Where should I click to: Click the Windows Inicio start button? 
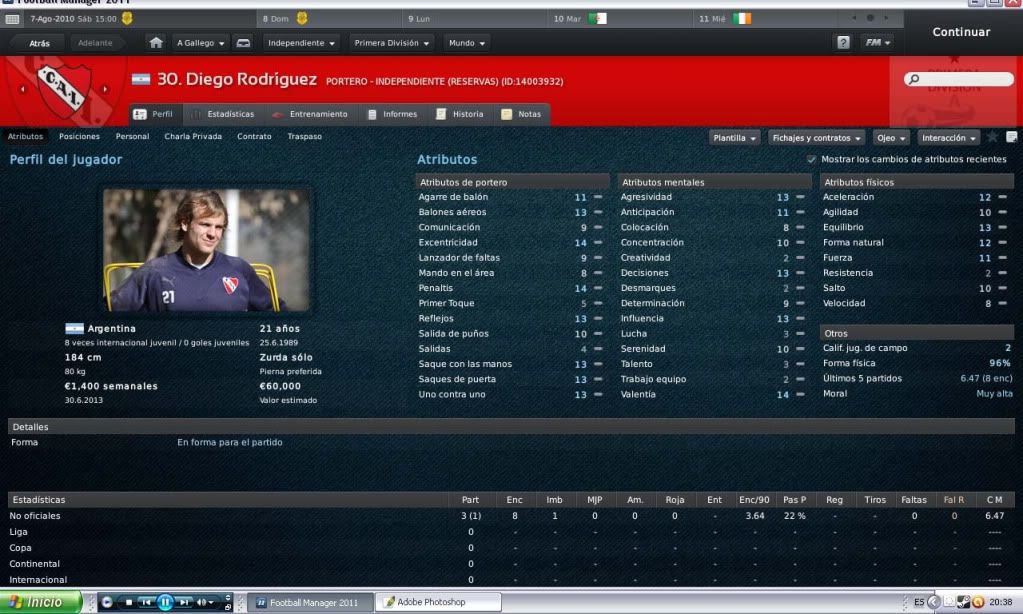pyautogui.click(x=40, y=602)
